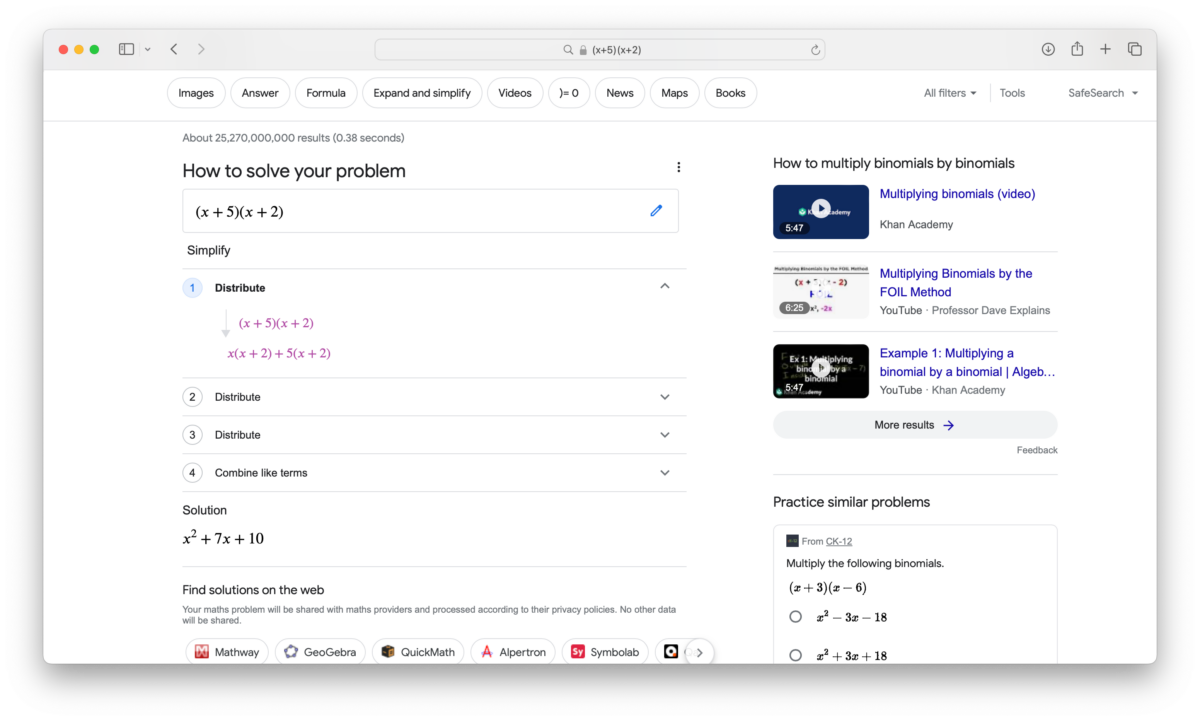The height and width of the screenshot is (721, 1200).
Task: Switch to the Videos search filter
Action: [515, 93]
